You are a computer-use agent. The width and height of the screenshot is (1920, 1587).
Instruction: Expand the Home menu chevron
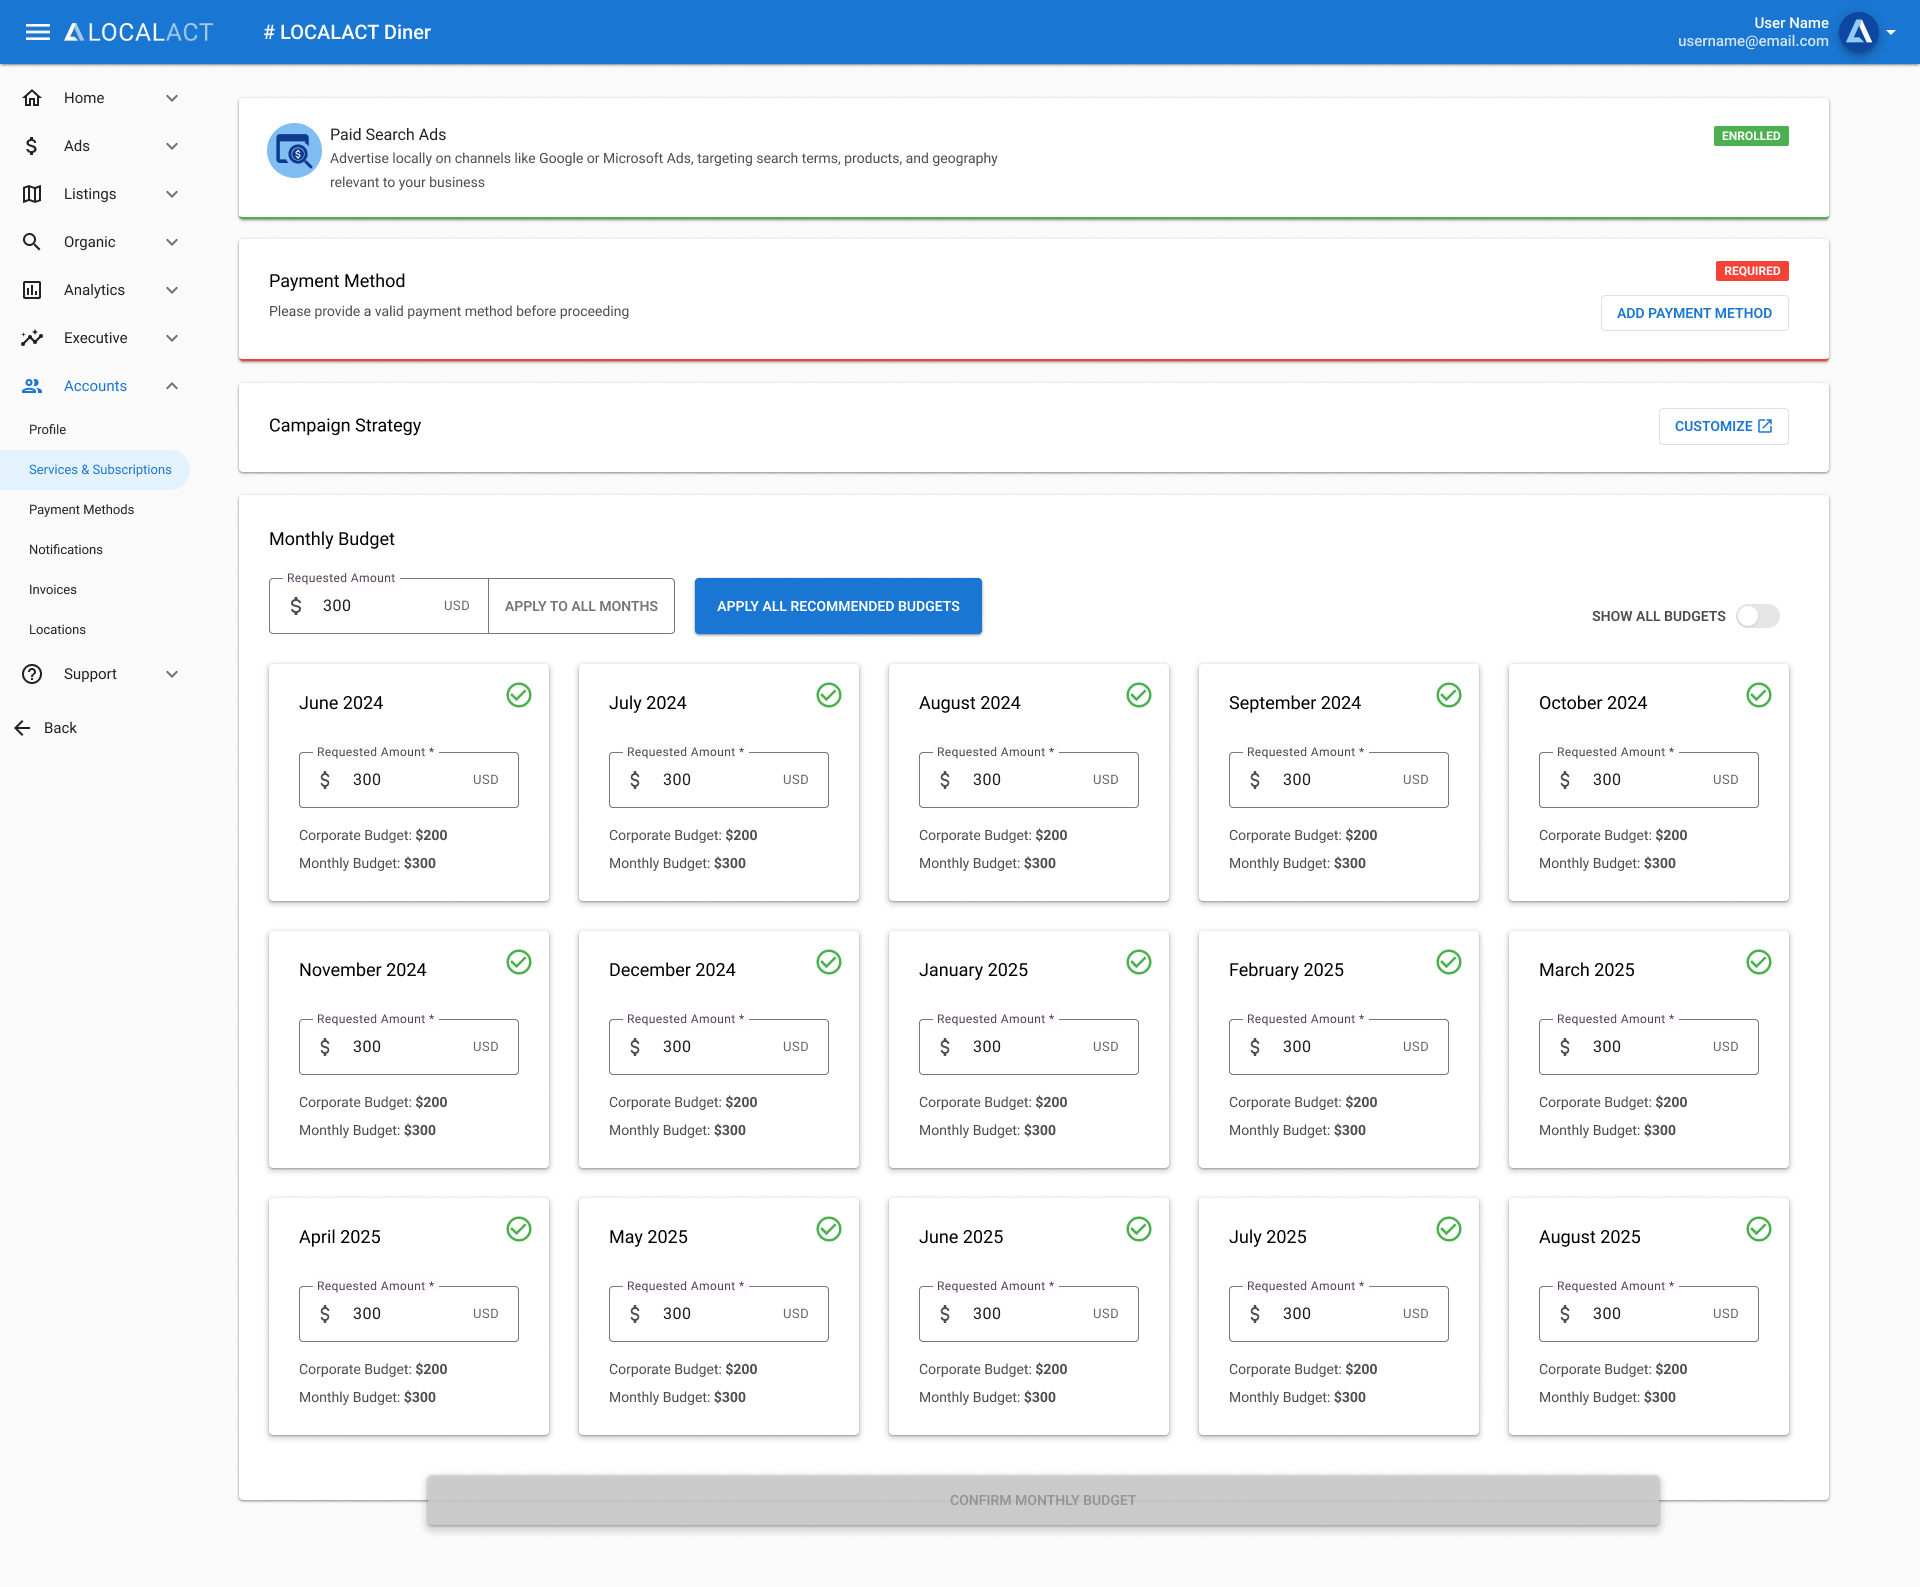pos(172,98)
